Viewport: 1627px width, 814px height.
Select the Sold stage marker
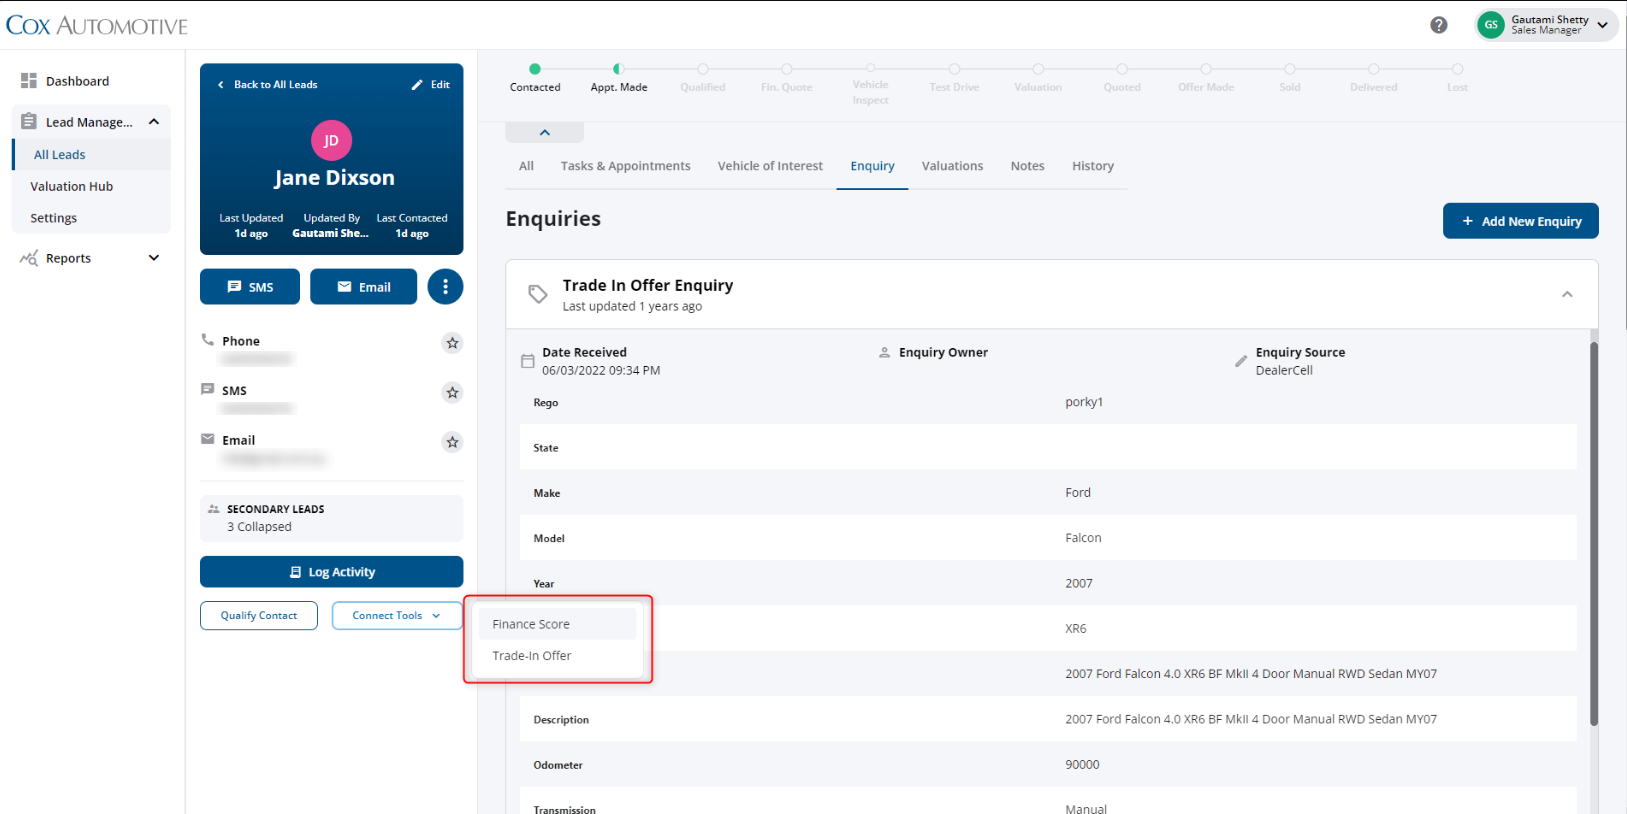coord(1290,69)
